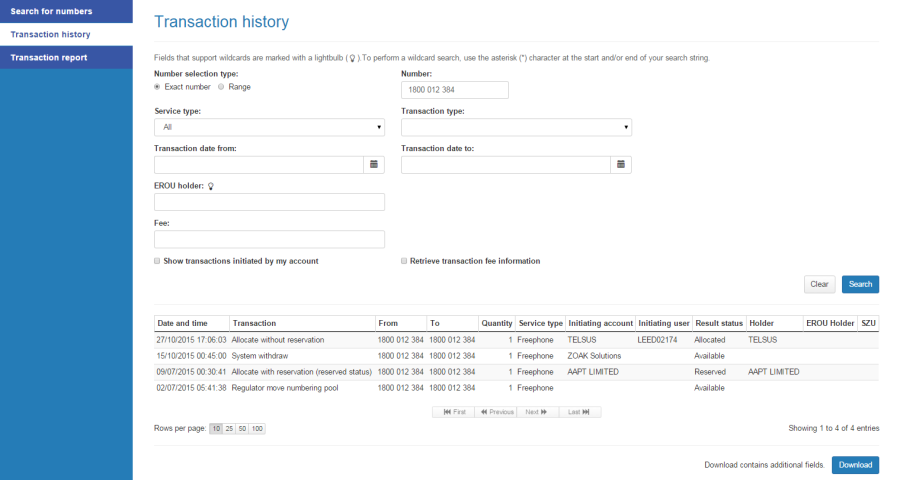The image size is (900, 480).
Task: Click date cell 15/10/2015 00:45:00
Action: [192, 356]
